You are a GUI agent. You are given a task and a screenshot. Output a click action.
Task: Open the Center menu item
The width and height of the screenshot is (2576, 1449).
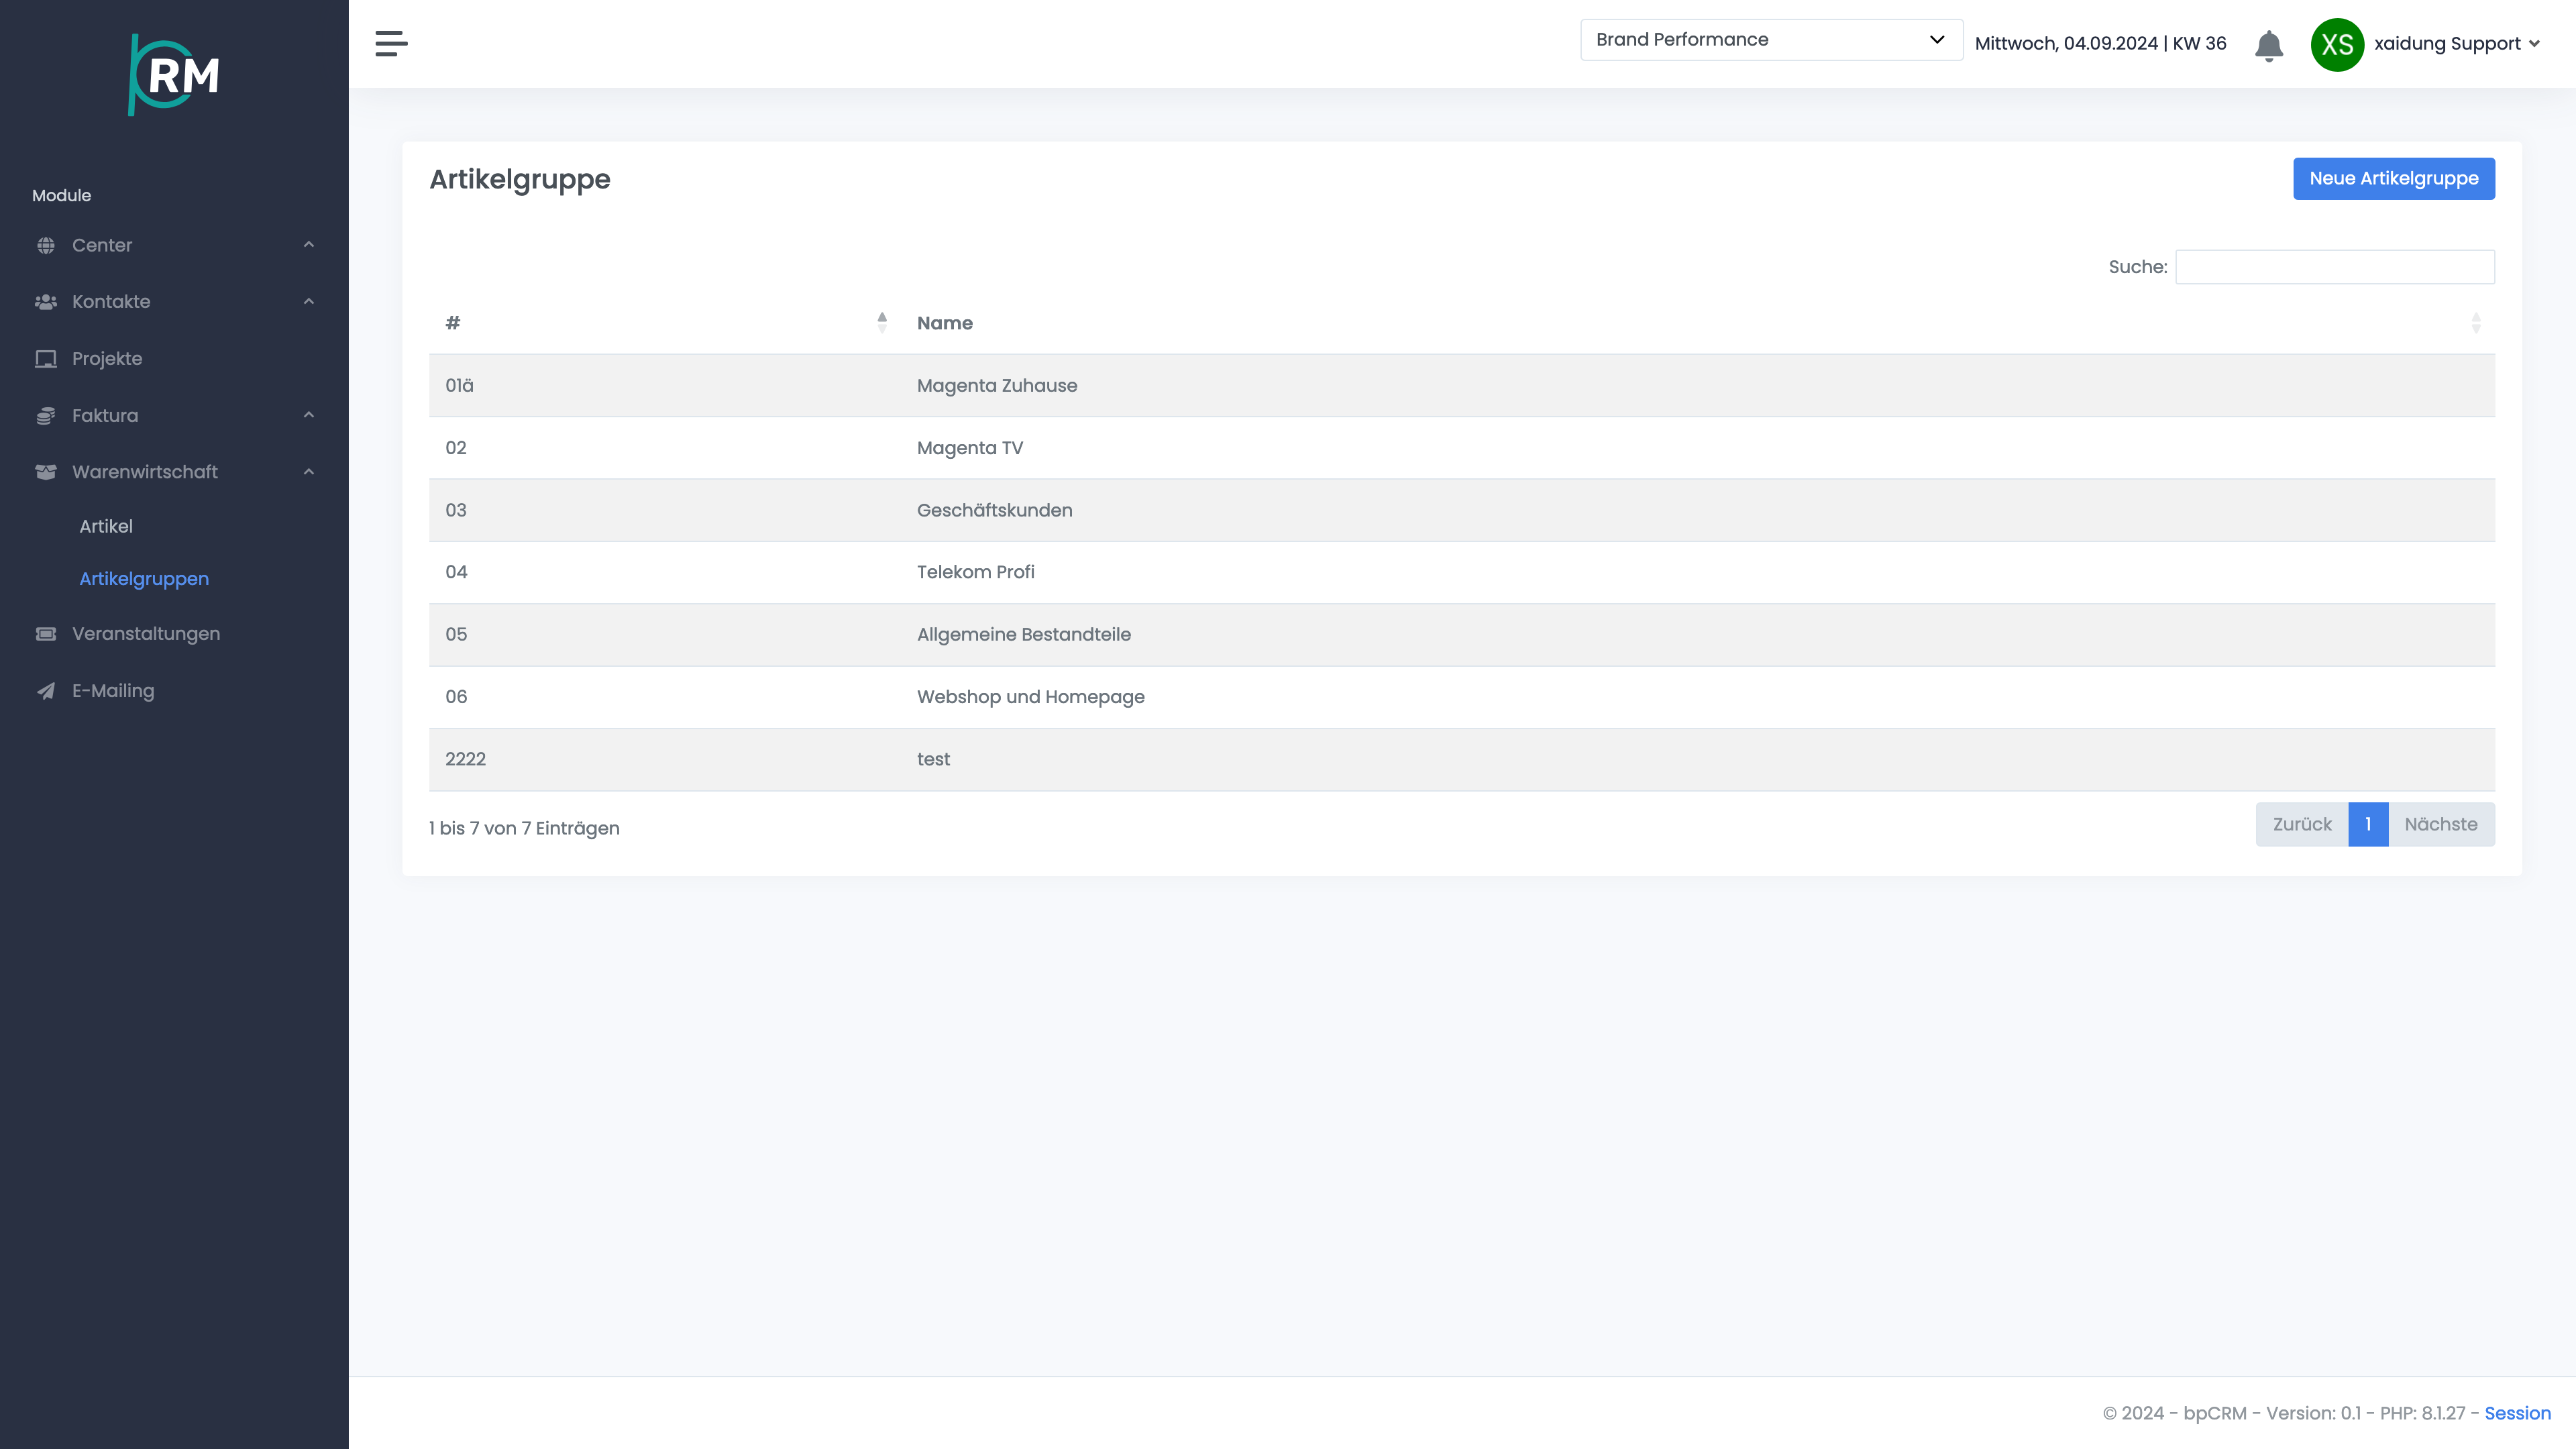coord(102,245)
